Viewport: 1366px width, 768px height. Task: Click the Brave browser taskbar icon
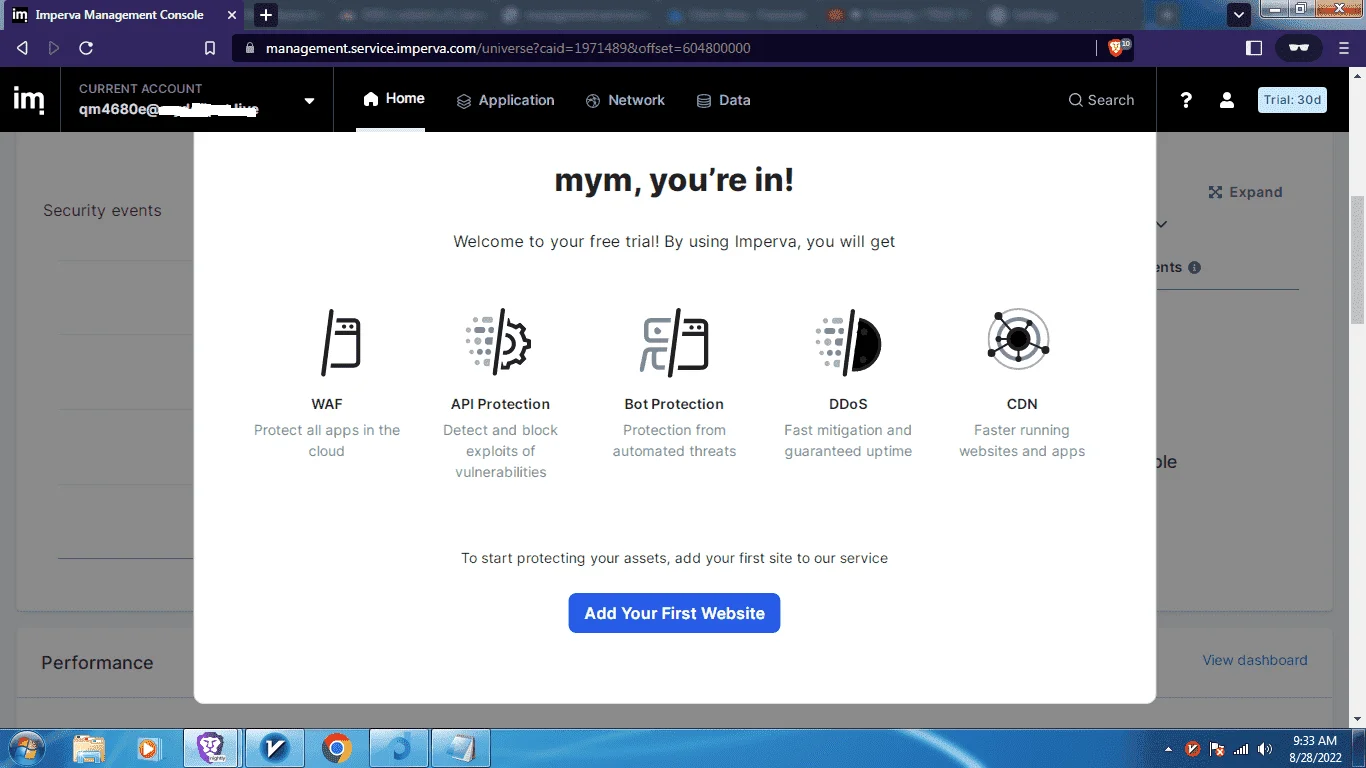[x=211, y=748]
